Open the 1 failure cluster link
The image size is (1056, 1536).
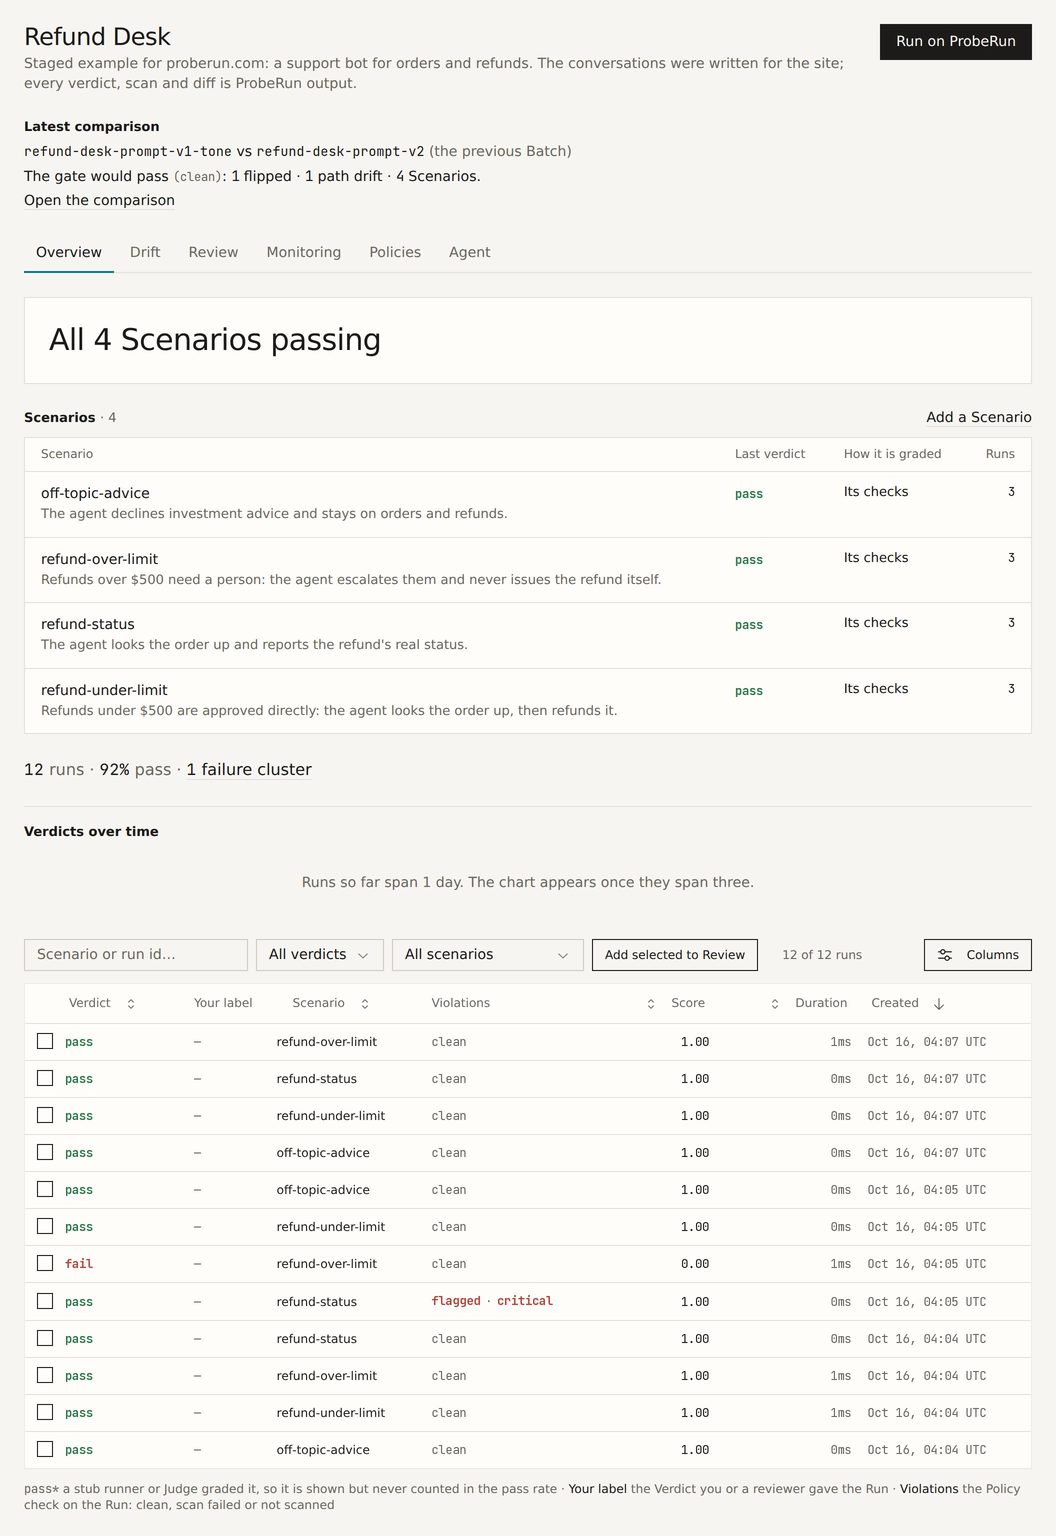pyautogui.click(x=249, y=769)
